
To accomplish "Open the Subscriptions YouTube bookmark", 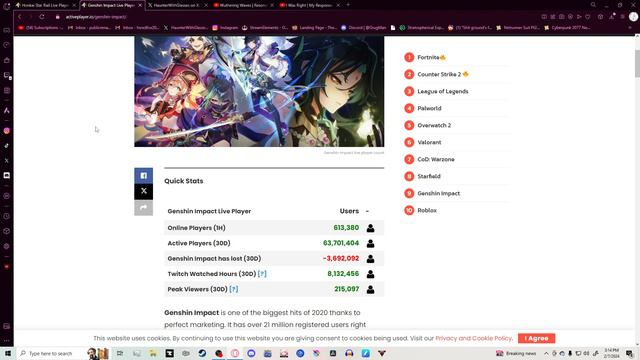I will click(40, 28).
